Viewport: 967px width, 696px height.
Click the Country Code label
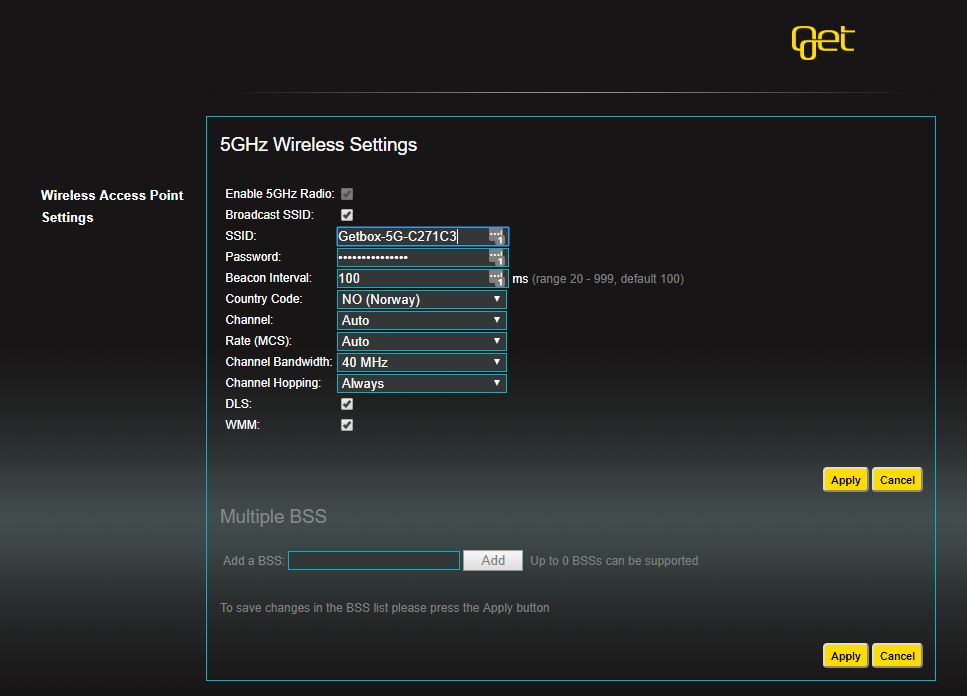click(x=264, y=299)
